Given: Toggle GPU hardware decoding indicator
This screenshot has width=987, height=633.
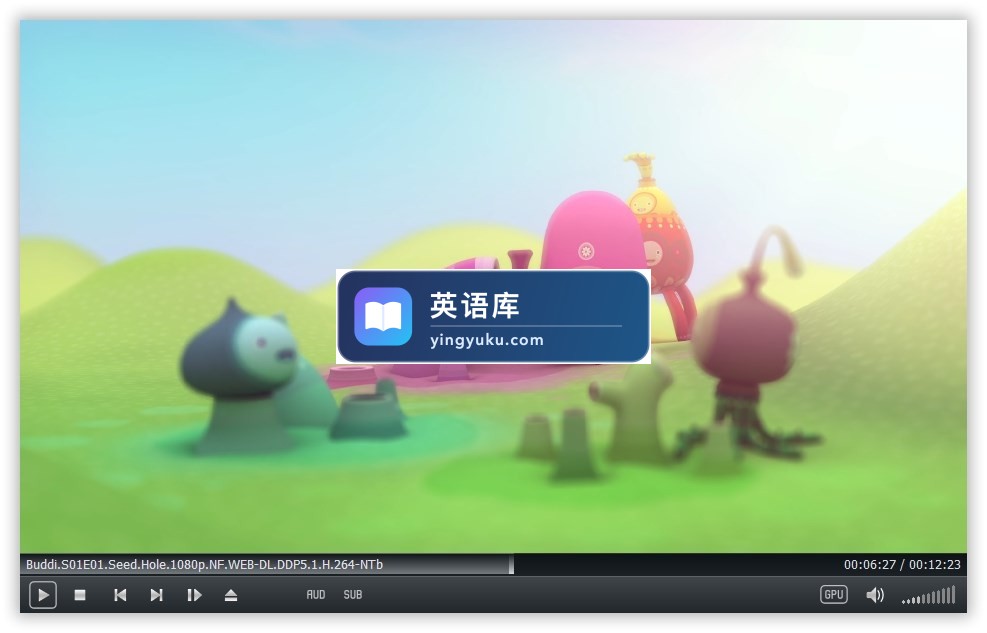Looking at the screenshot, I should [x=833, y=595].
